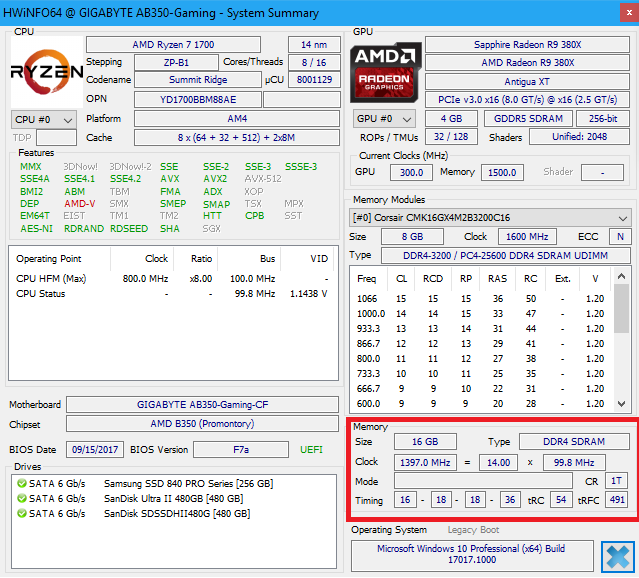Screen dimensions: 639x578
Task: Click the AES-NI feature label
Action: pyautogui.click(x=37, y=229)
